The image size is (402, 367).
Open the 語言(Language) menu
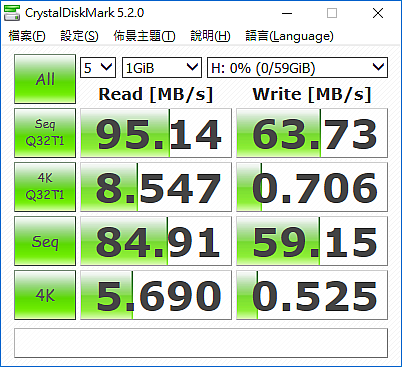point(289,36)
